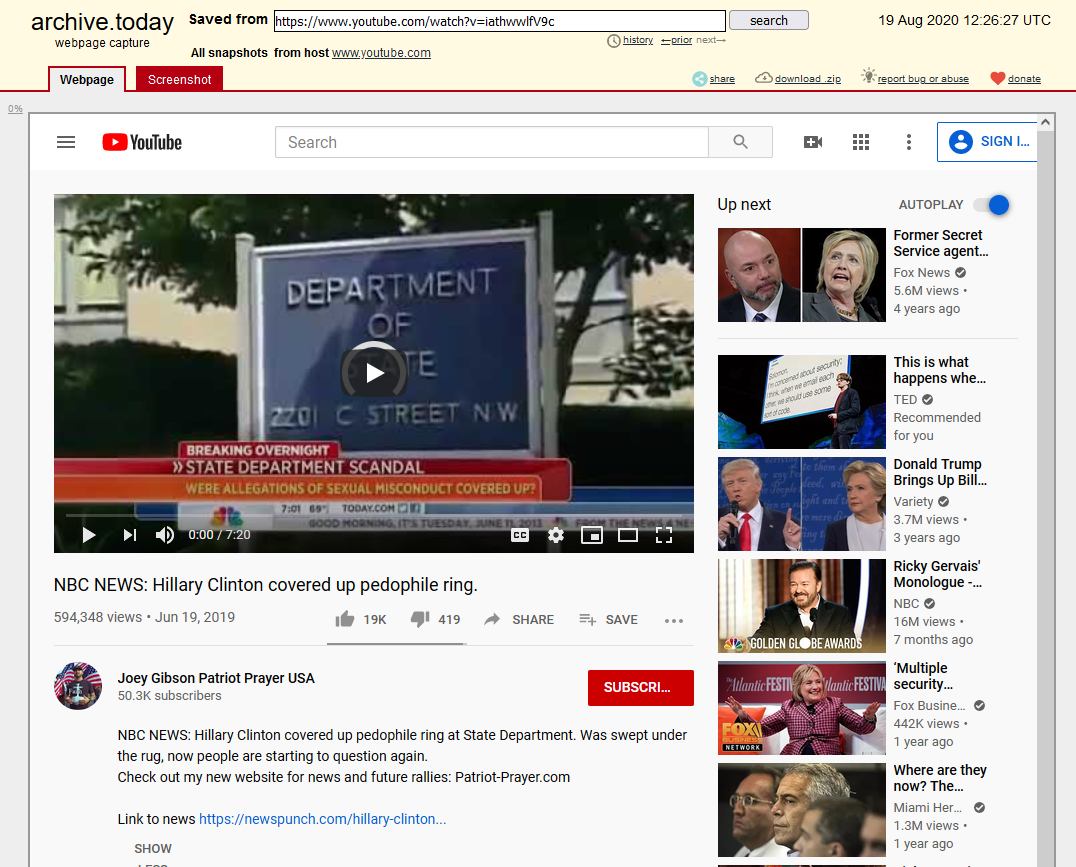
Task: Play the video with the center play button
Action: [x=374, y=373]
